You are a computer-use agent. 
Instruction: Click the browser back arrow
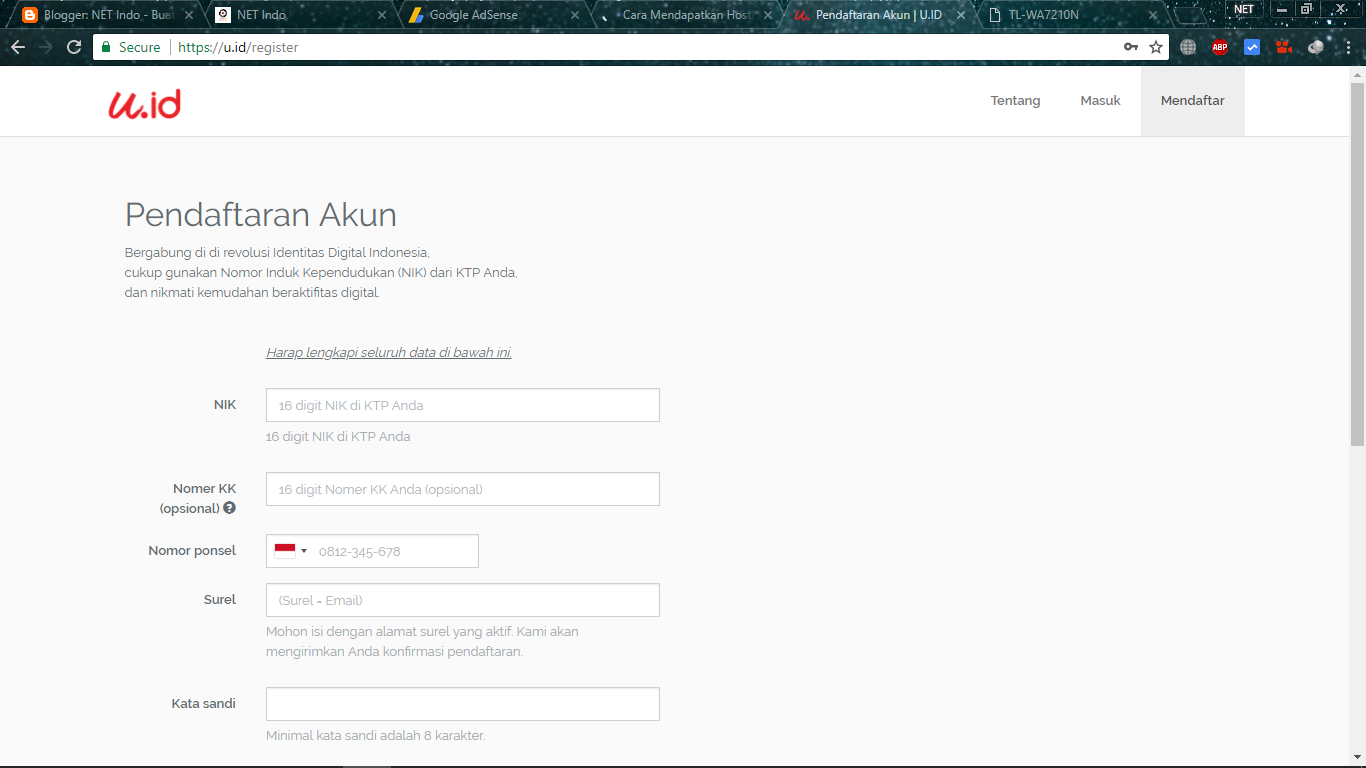pos(18,47)
